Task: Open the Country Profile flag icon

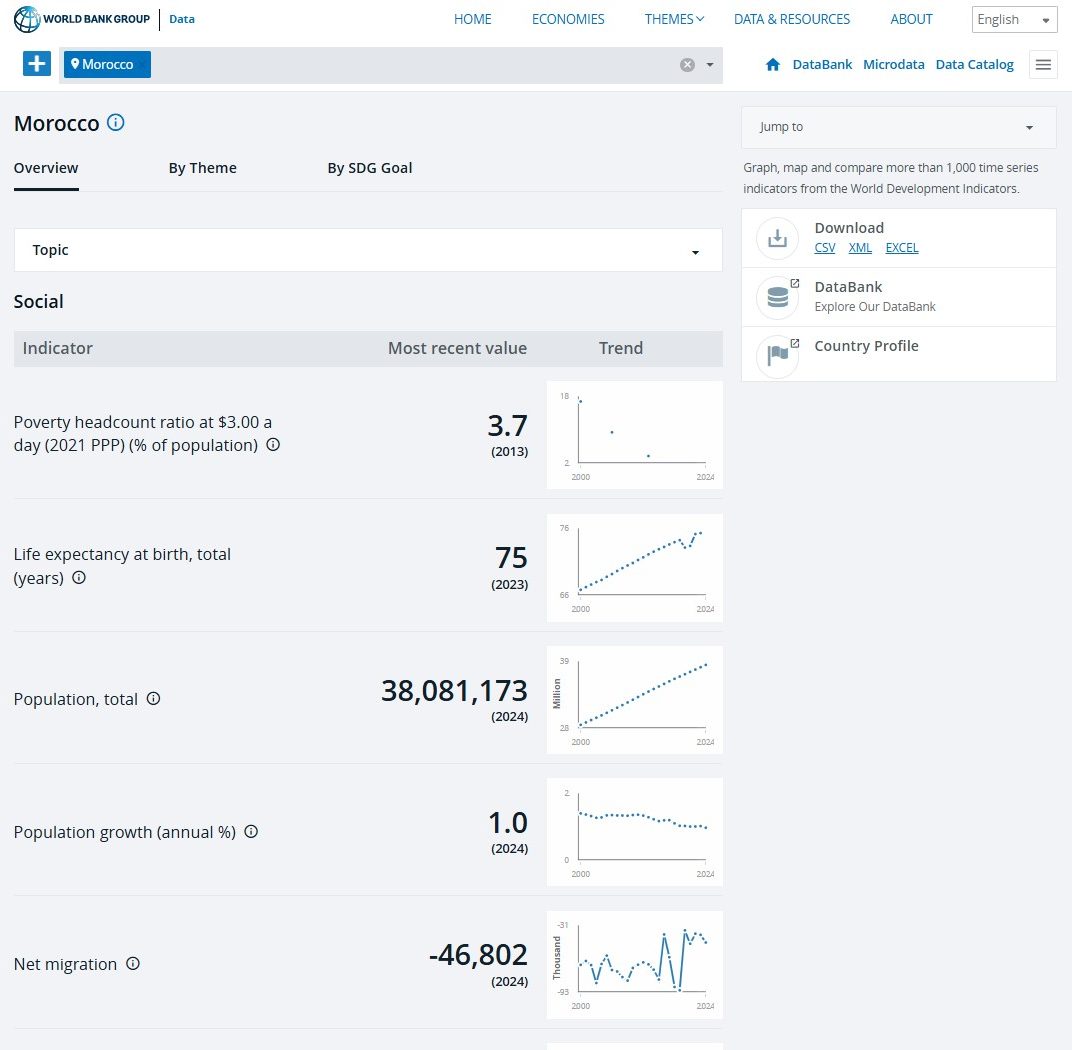Action: click(x=777, y=355)
